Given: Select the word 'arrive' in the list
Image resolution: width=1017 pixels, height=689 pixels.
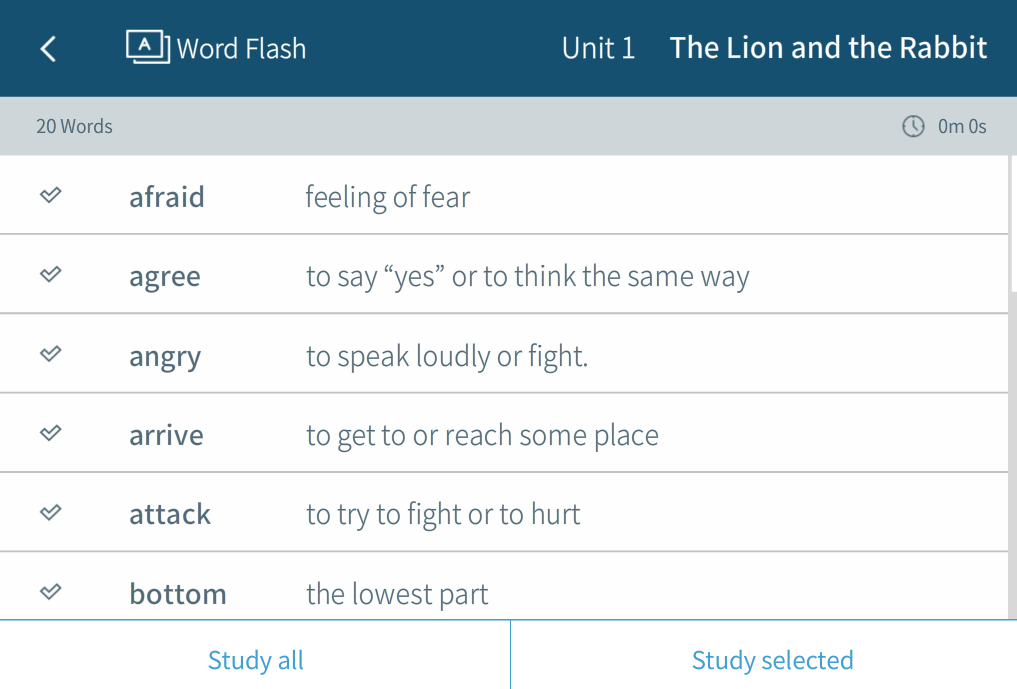Looking at the screenshot, I should coord(166,435).
